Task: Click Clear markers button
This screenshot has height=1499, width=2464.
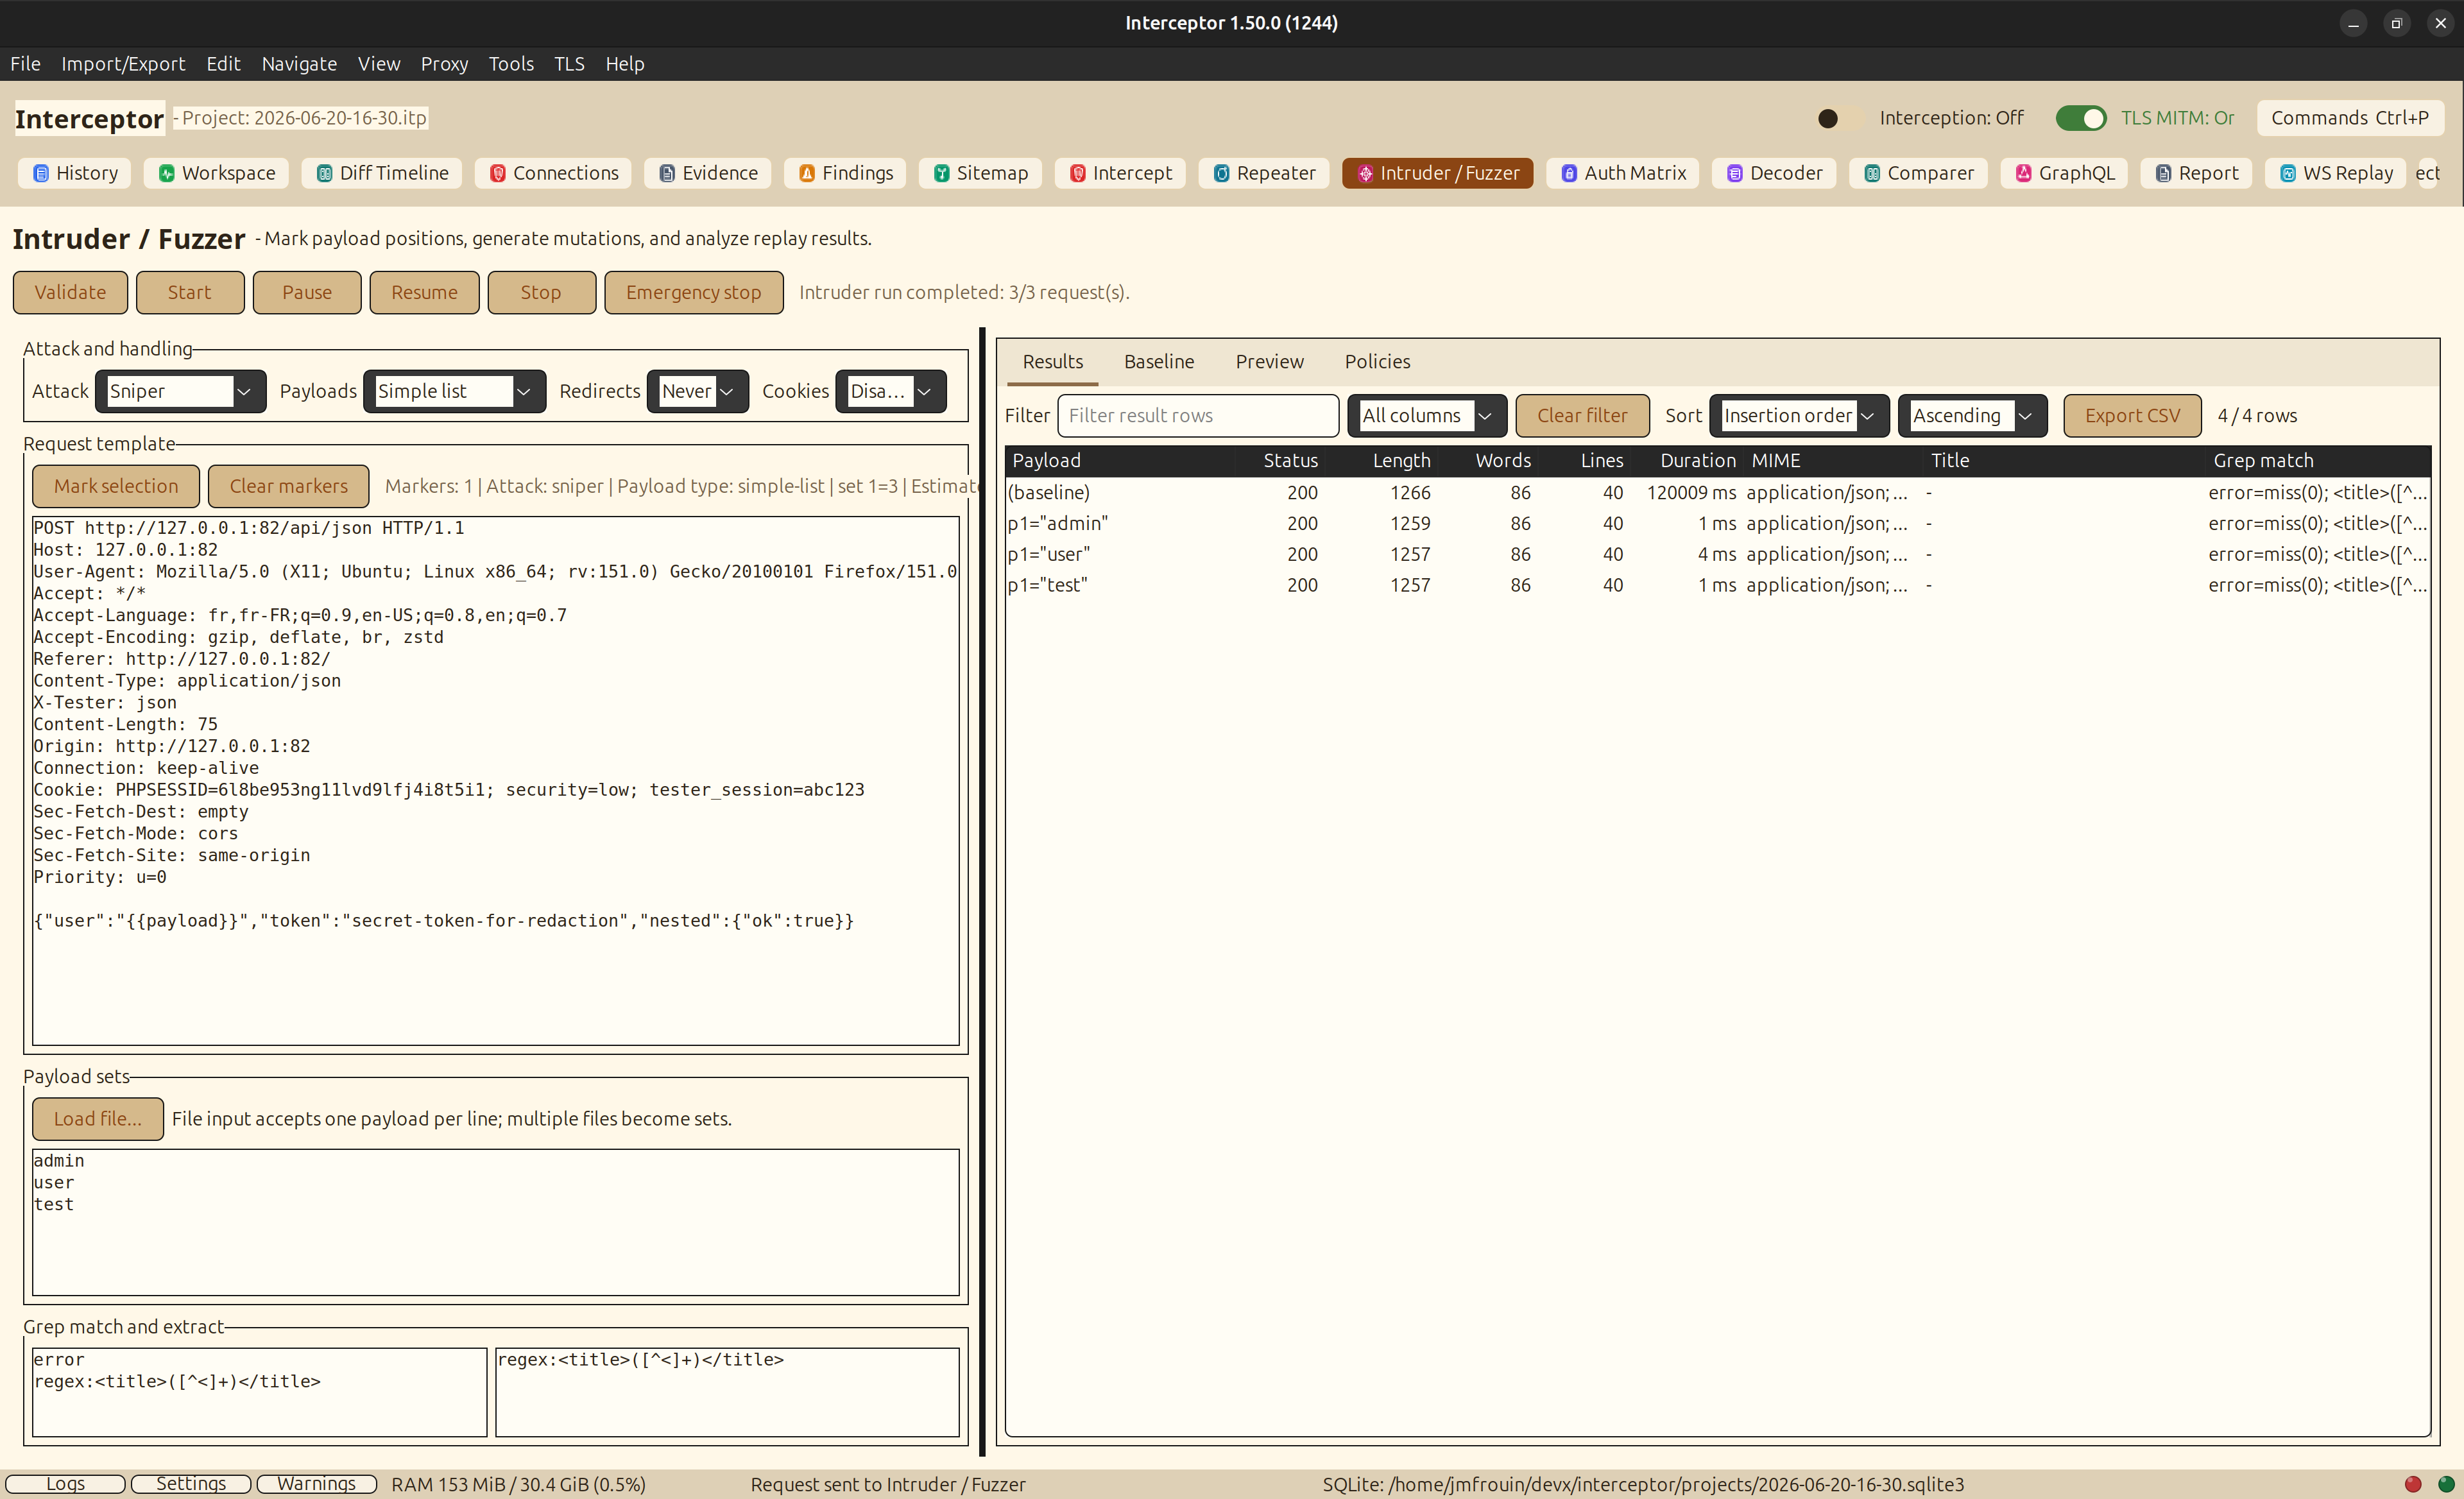Action: tap(289, 486)
